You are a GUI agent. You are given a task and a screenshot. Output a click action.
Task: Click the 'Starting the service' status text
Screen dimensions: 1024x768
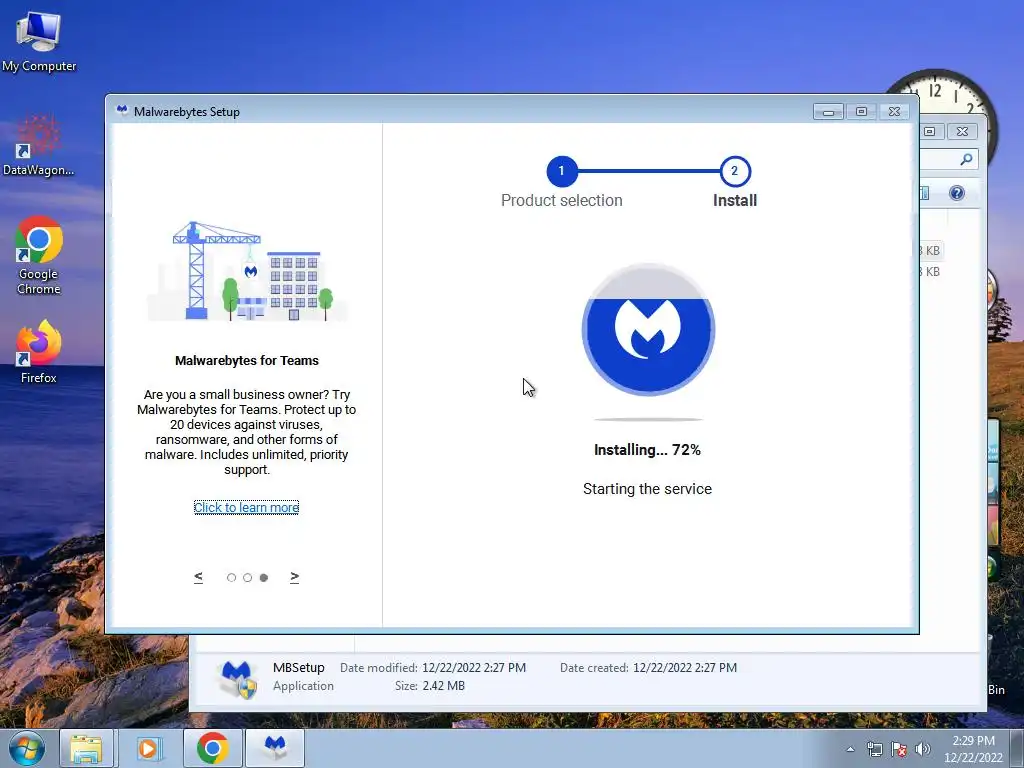647,489
